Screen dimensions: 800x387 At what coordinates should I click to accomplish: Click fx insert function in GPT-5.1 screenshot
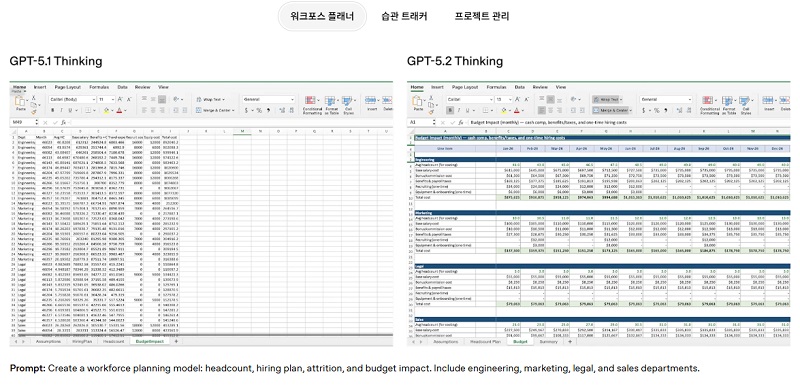tap(63, 122)
